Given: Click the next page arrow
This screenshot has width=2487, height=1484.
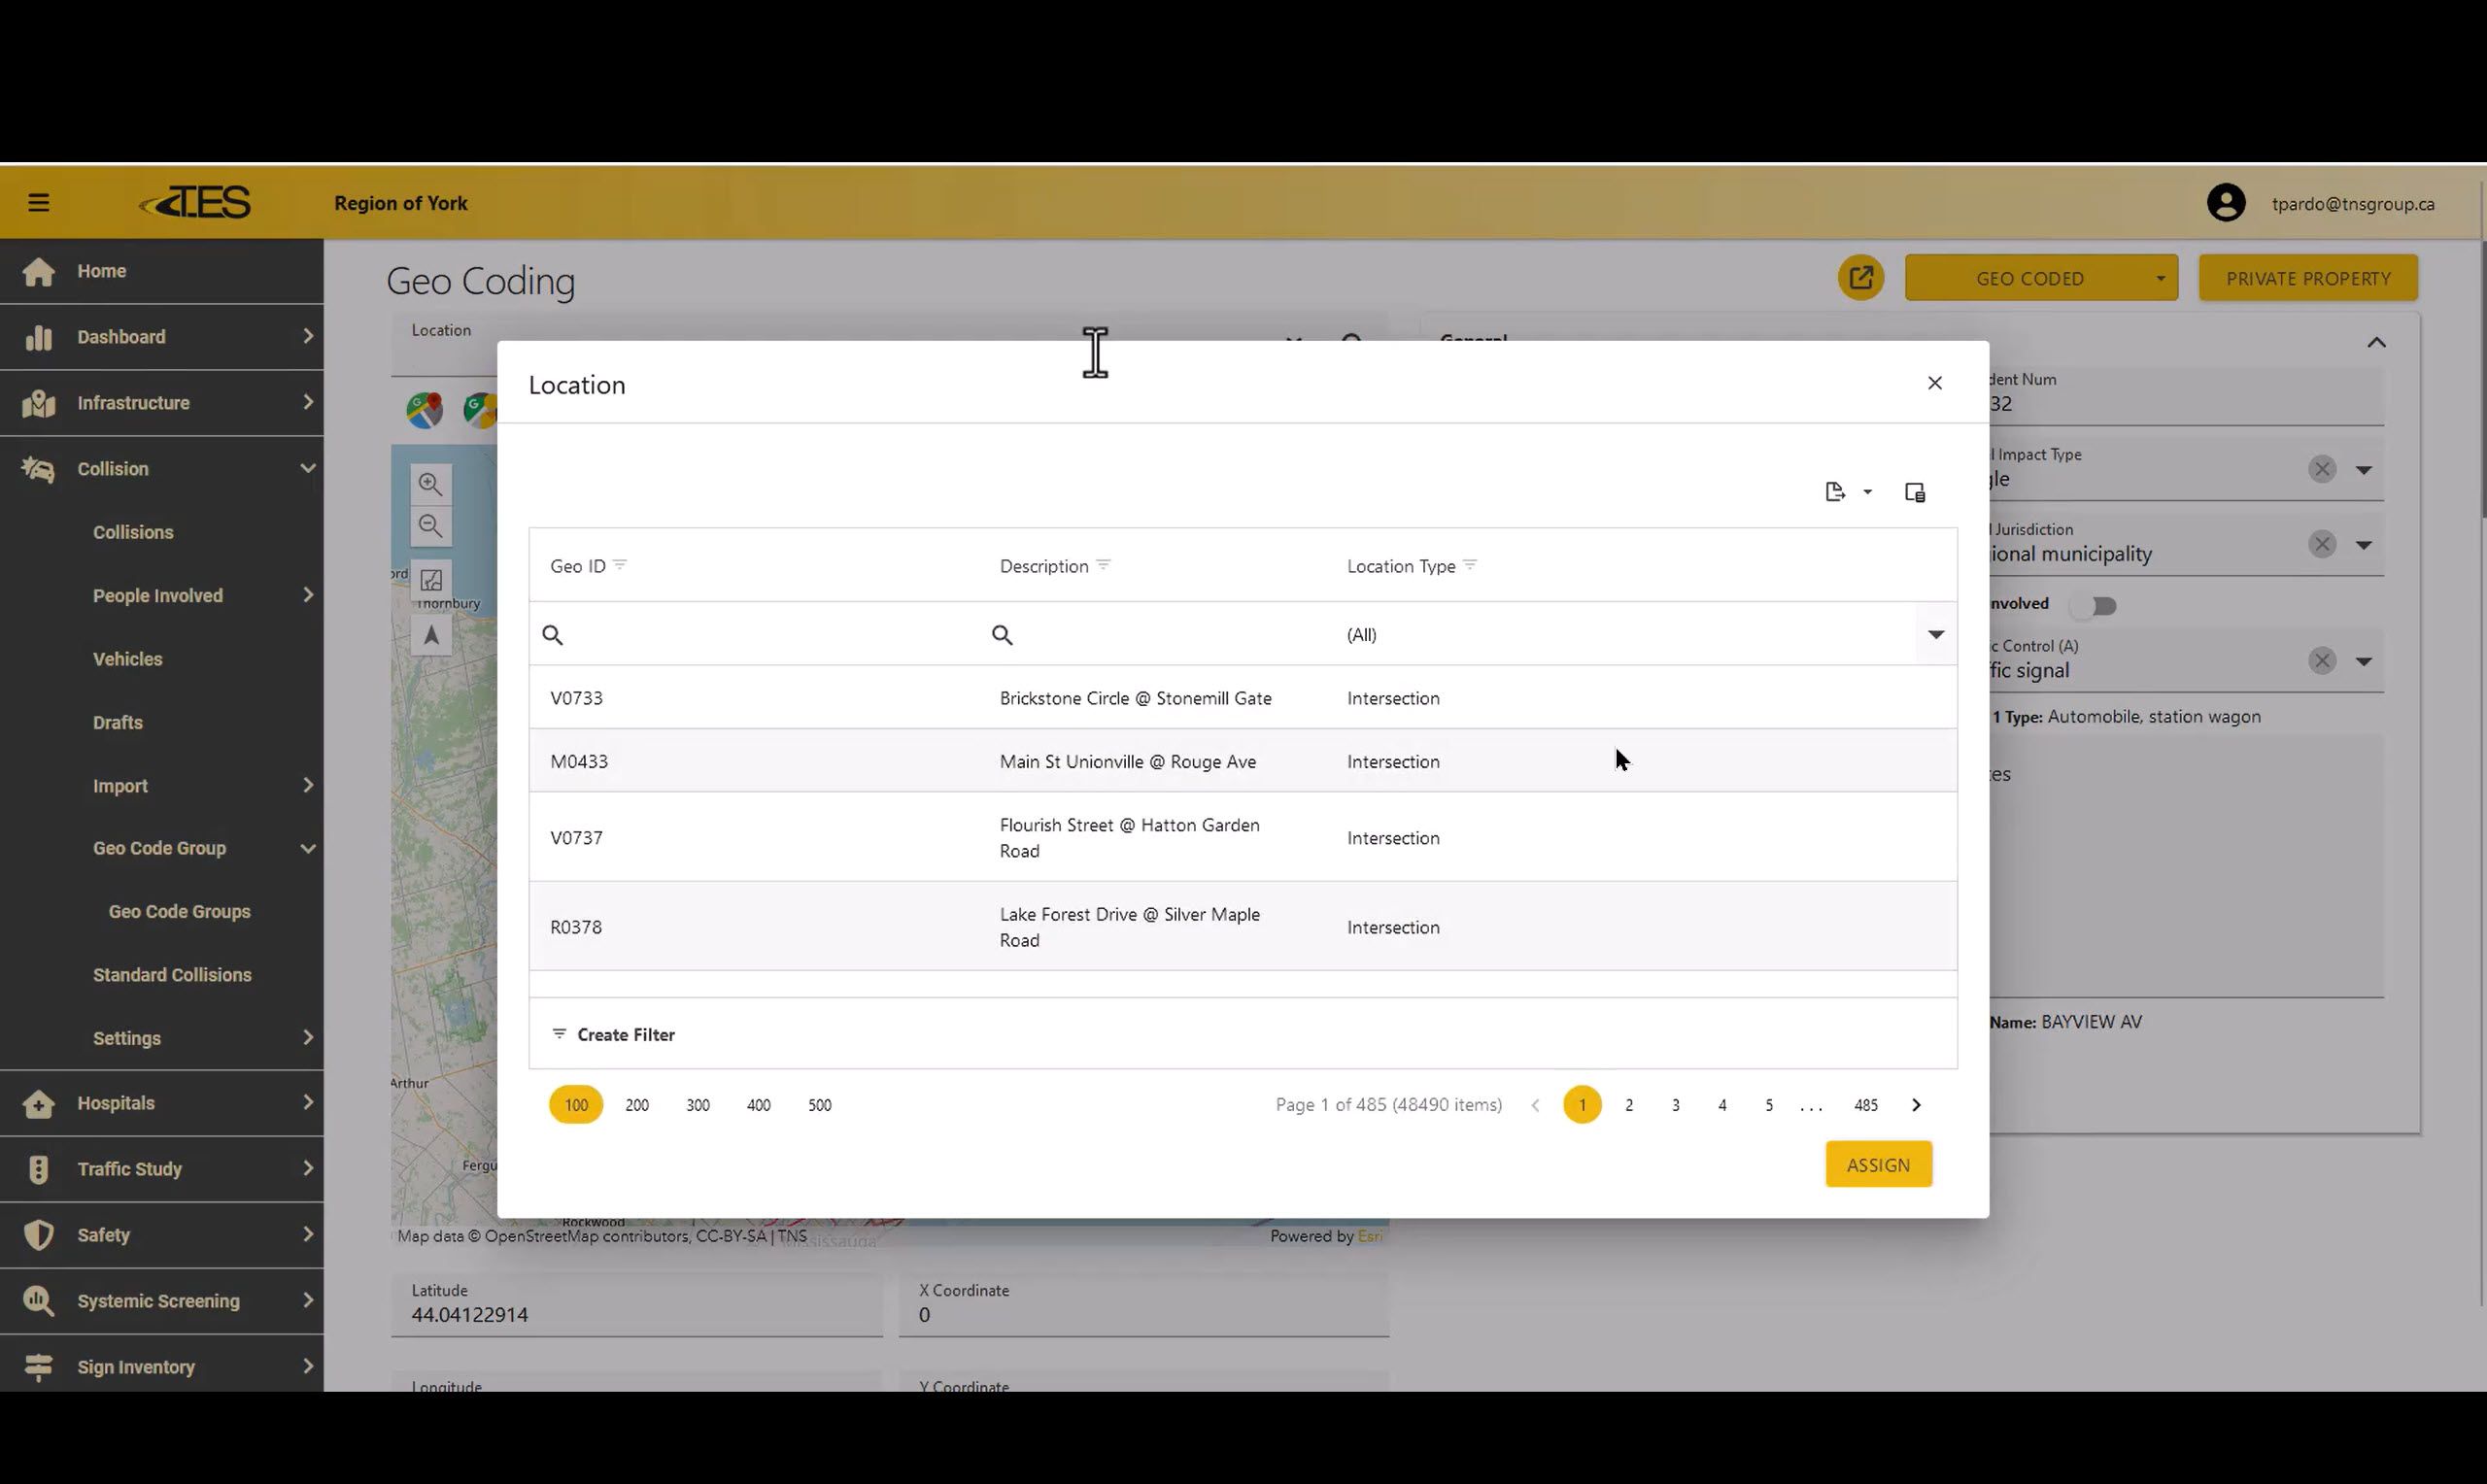Looking at the screenshot, I should click(1915, 1104).
